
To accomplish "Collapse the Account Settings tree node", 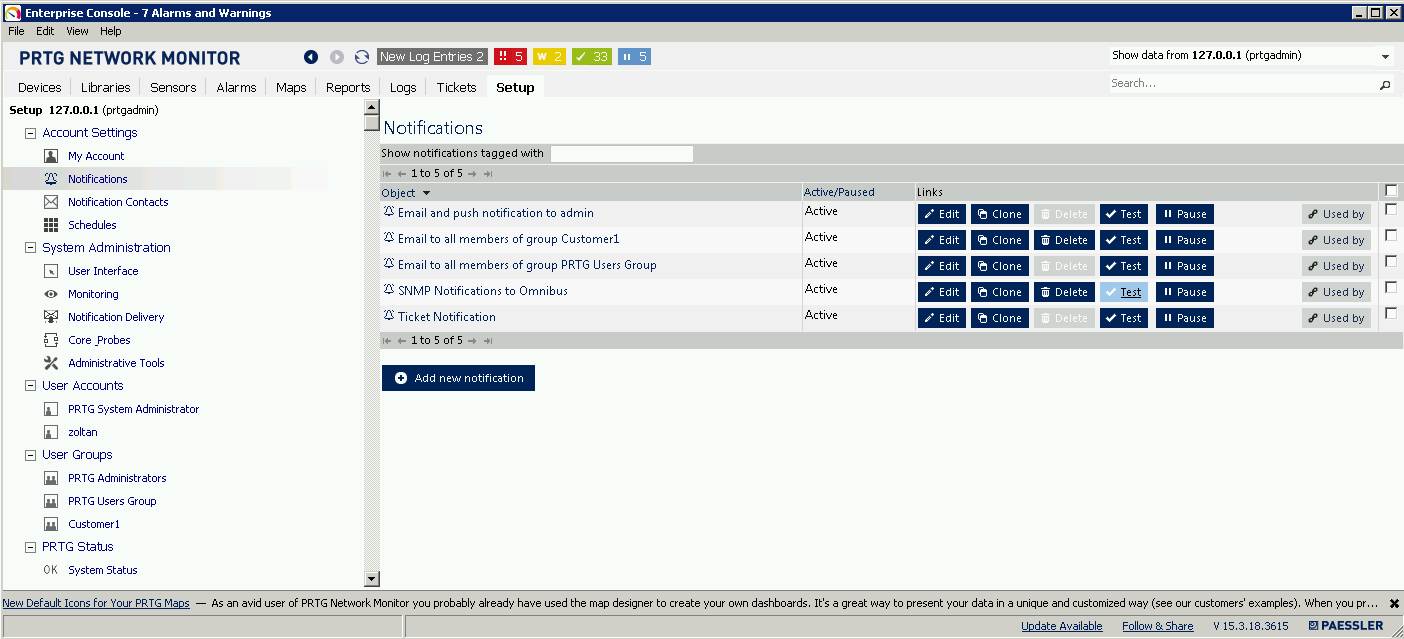I will point(30,133).
